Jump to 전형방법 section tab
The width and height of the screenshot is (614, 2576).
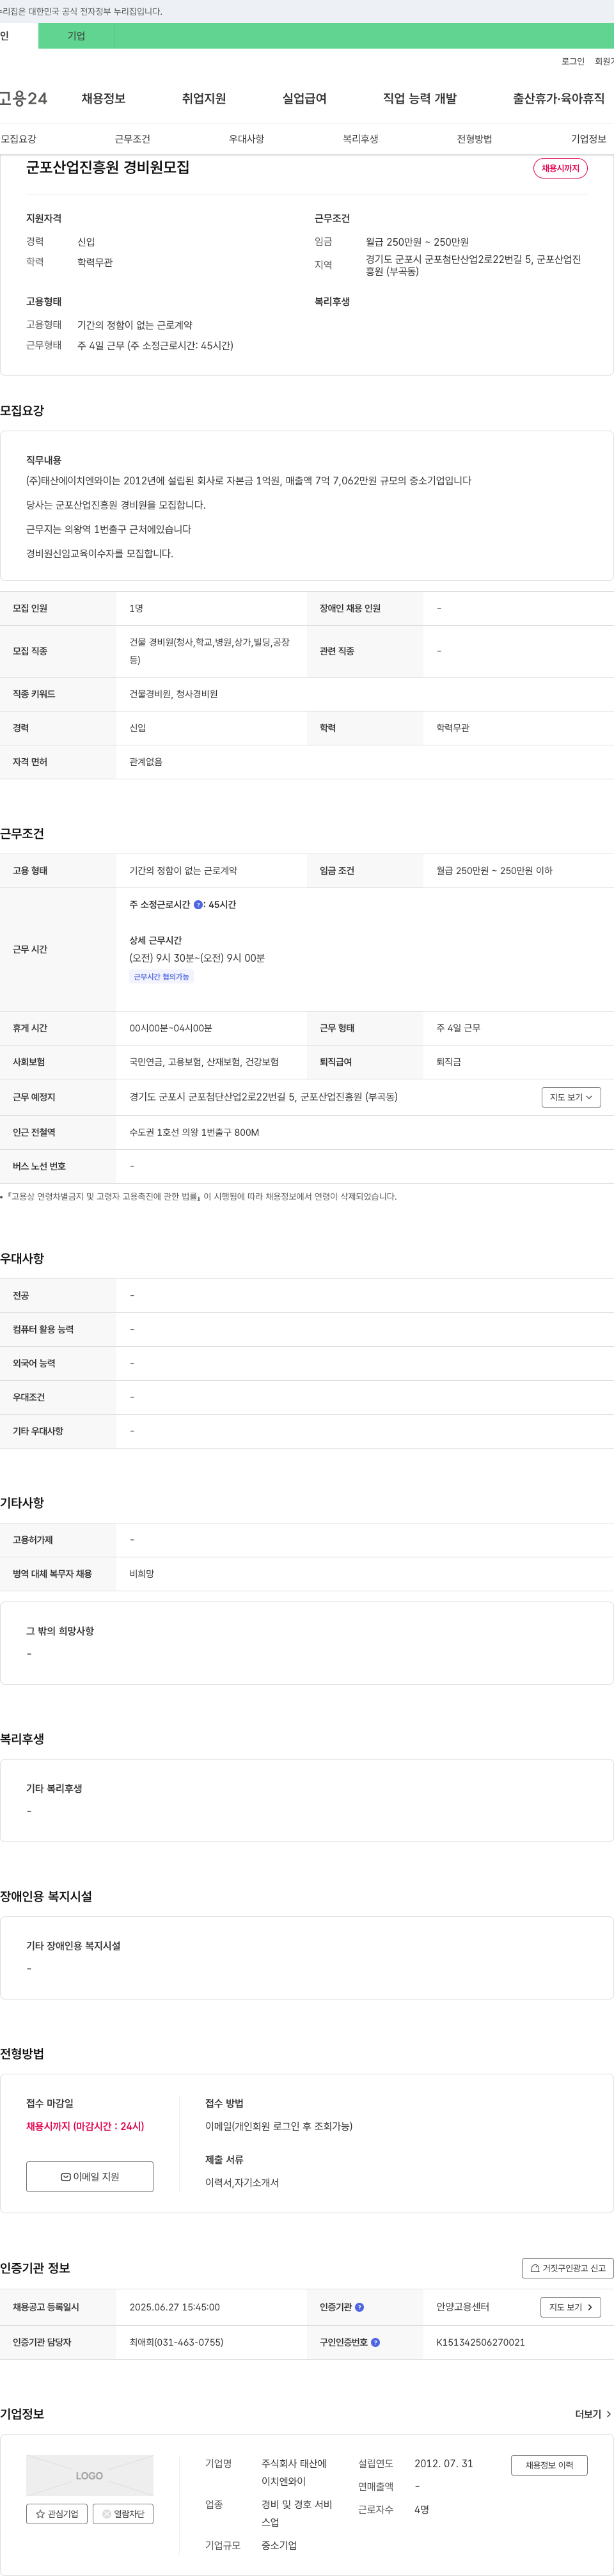point(474,139)
